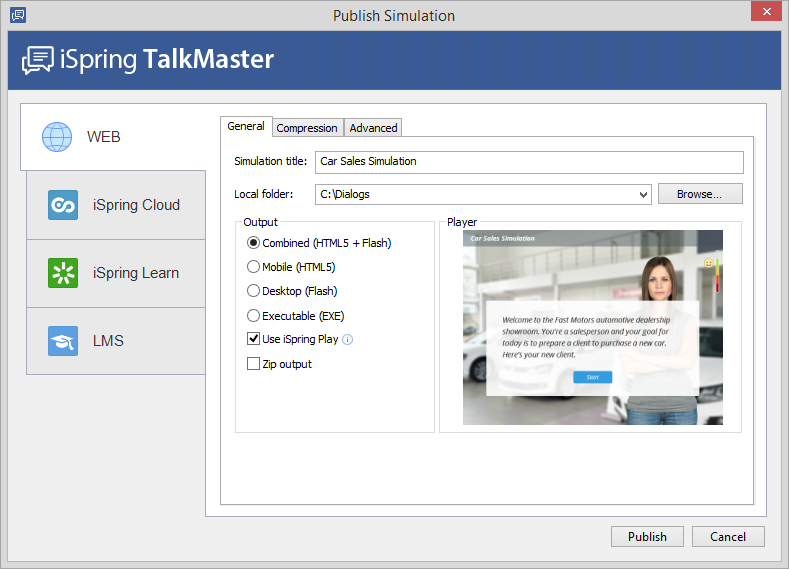Click the iSpring TalkMaster logo icon

[38, 60]
